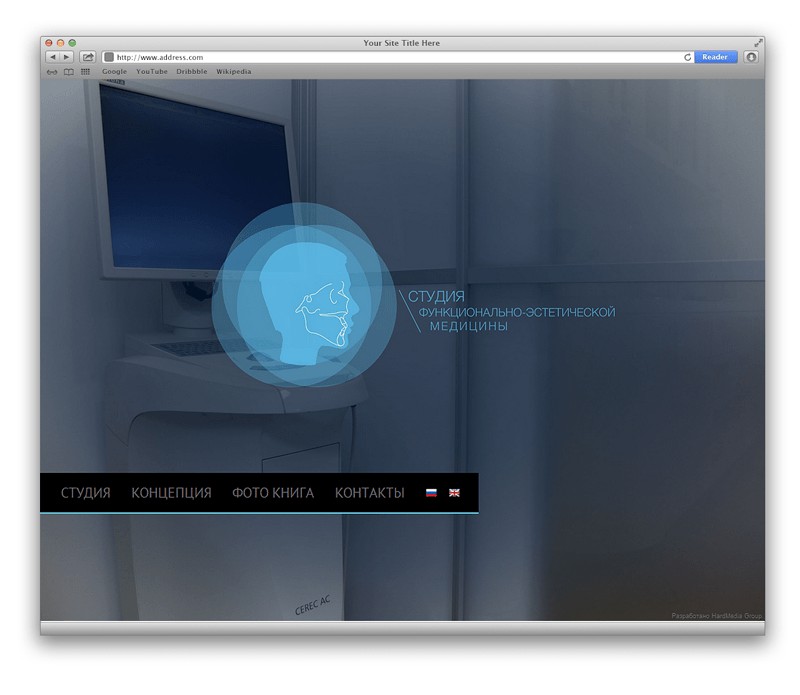
Task: Click the Разработано HardMedia Group credit
Action: (716, 616)
